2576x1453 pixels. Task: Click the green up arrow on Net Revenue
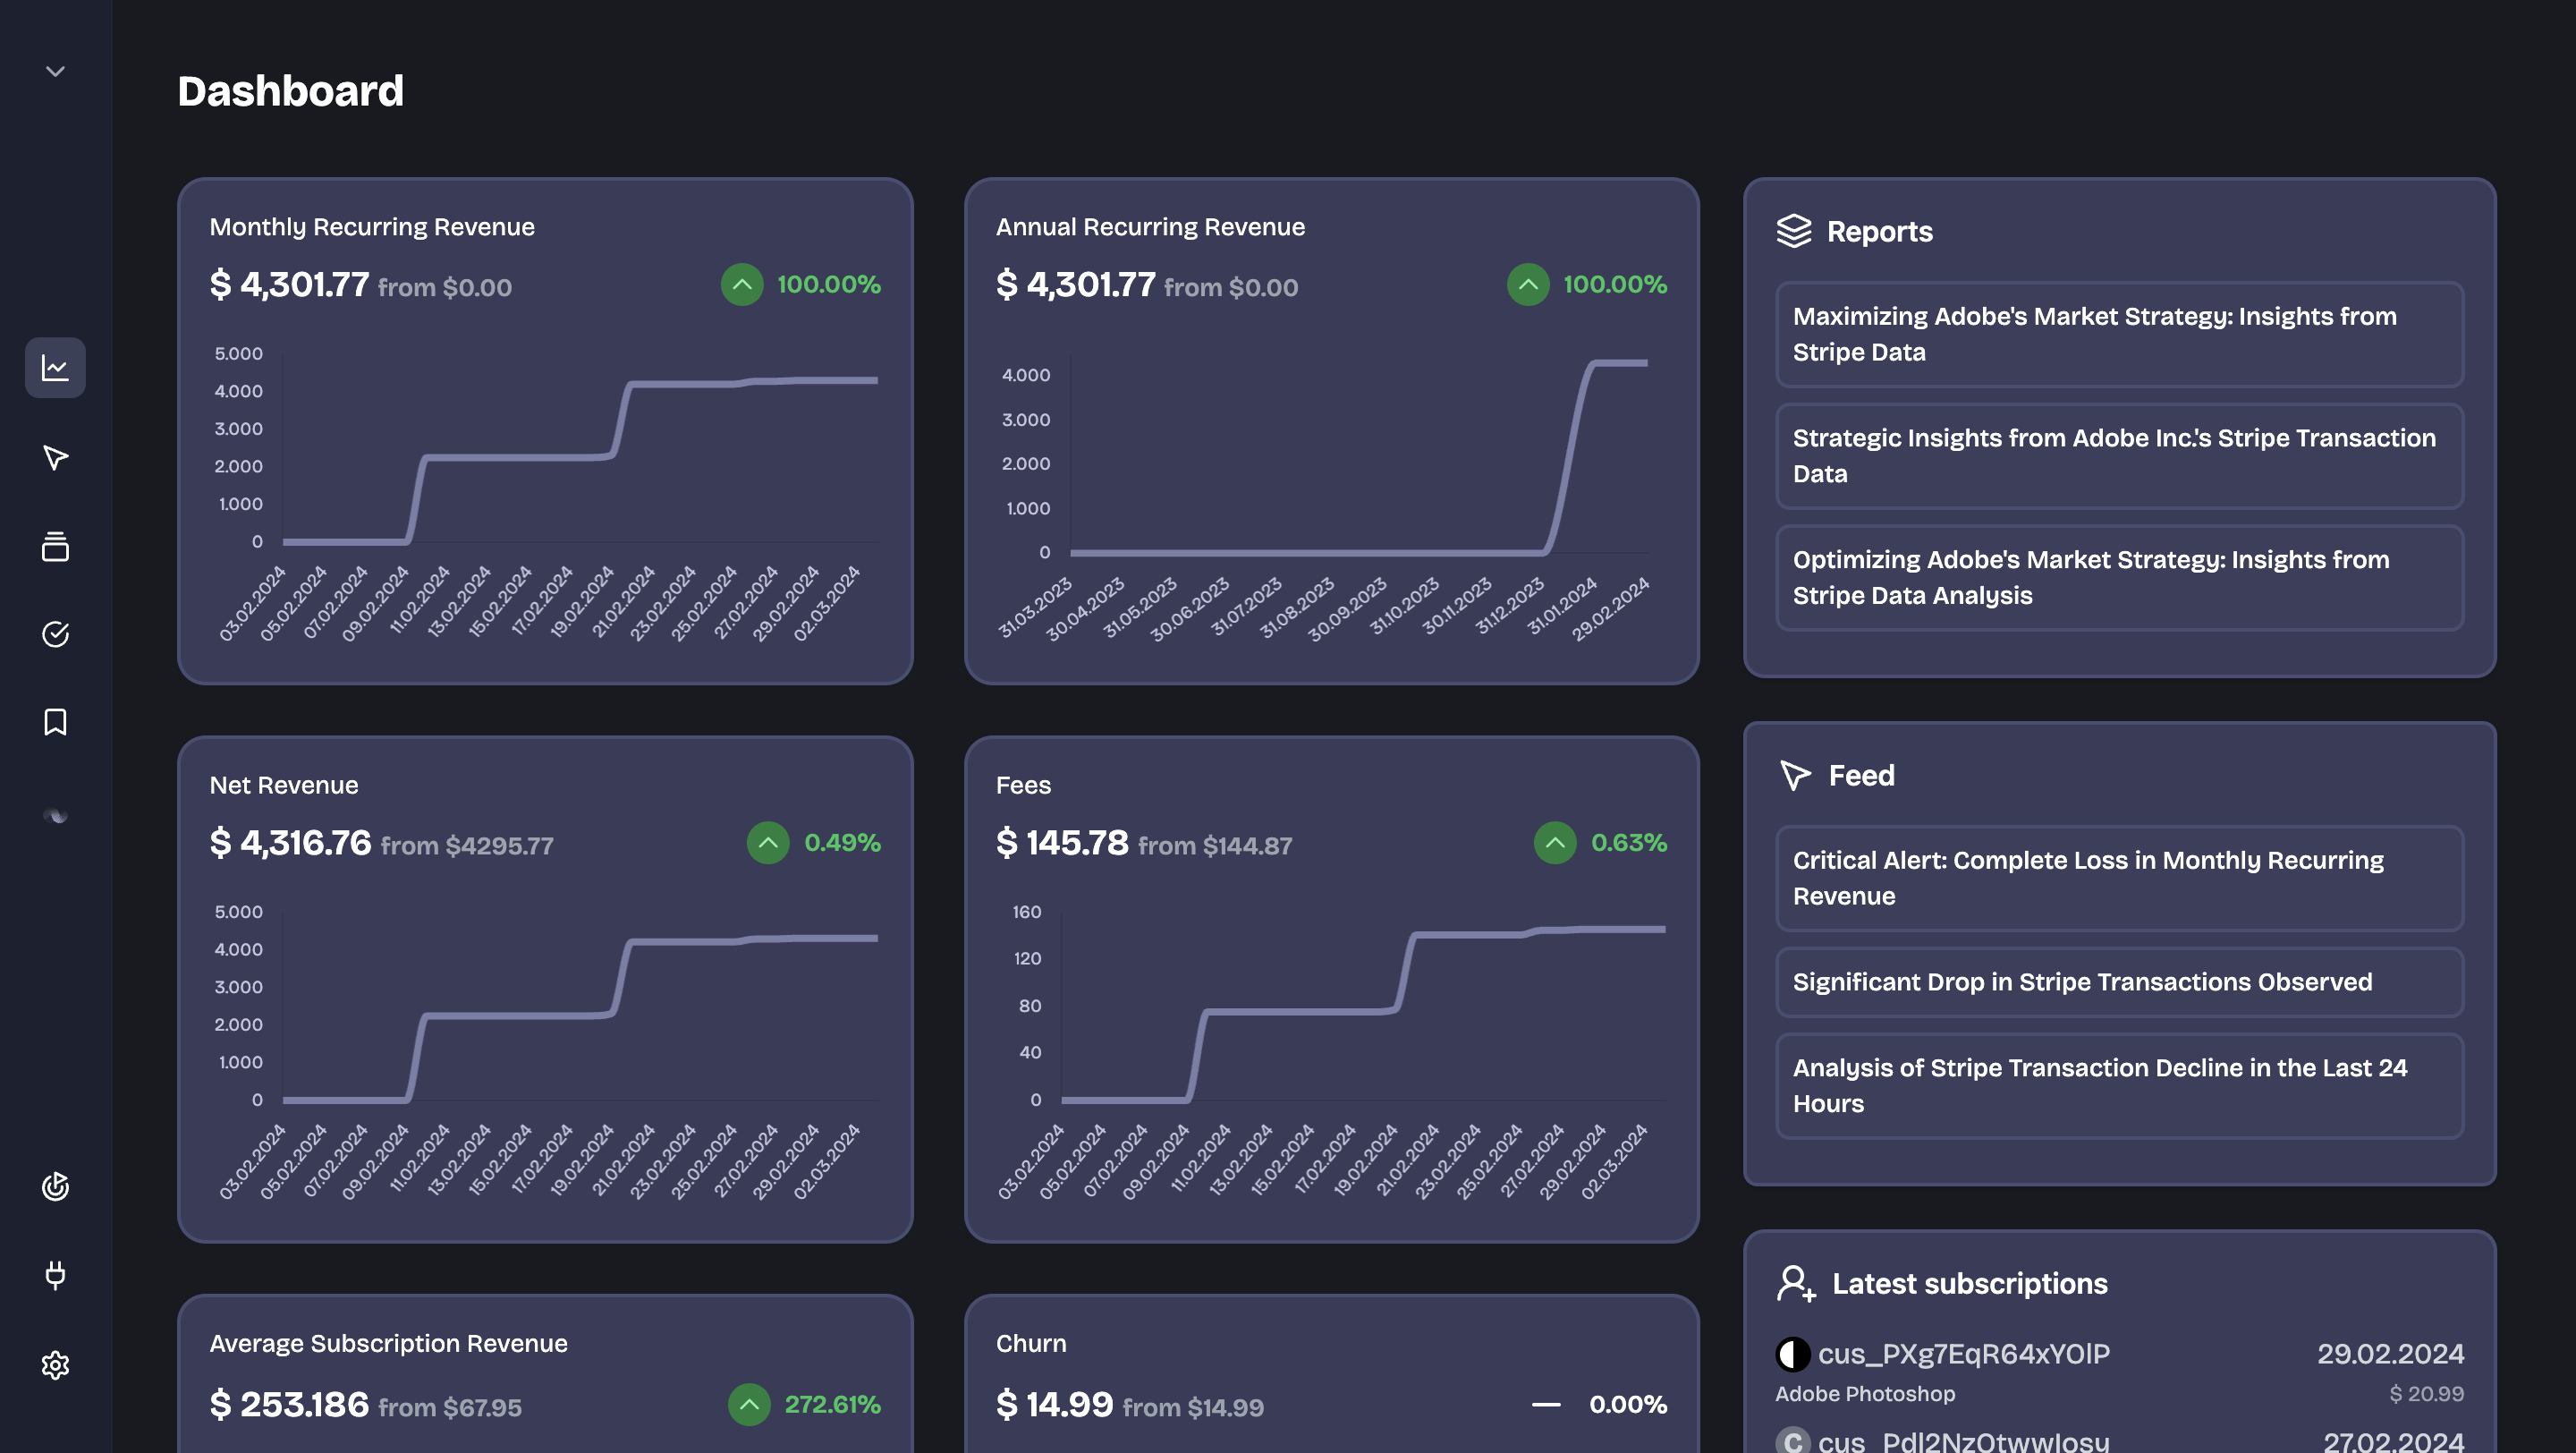pos(768,843)
